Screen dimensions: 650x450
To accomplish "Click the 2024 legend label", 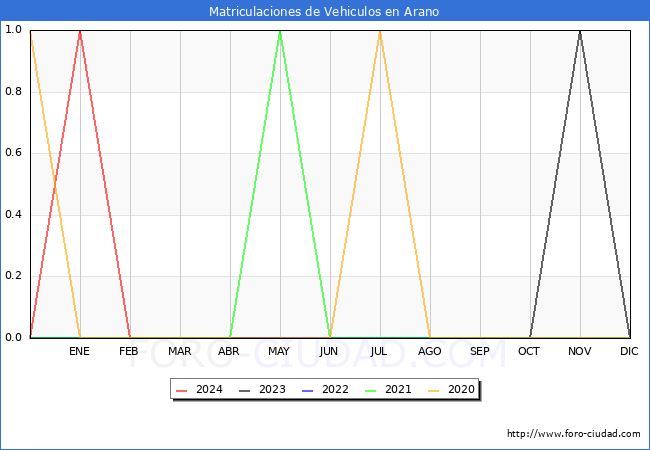I will 209,390.
